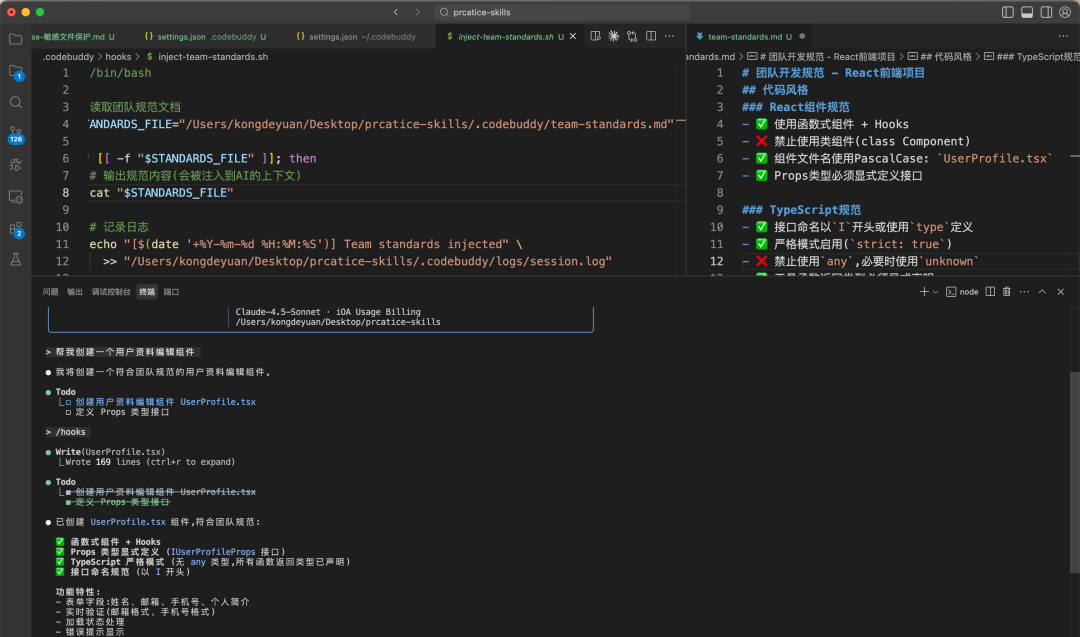Viewport: 1080px width, 637px height.
Task: Click line number 12 in team-standards.md editor
Action: [716, 261]
